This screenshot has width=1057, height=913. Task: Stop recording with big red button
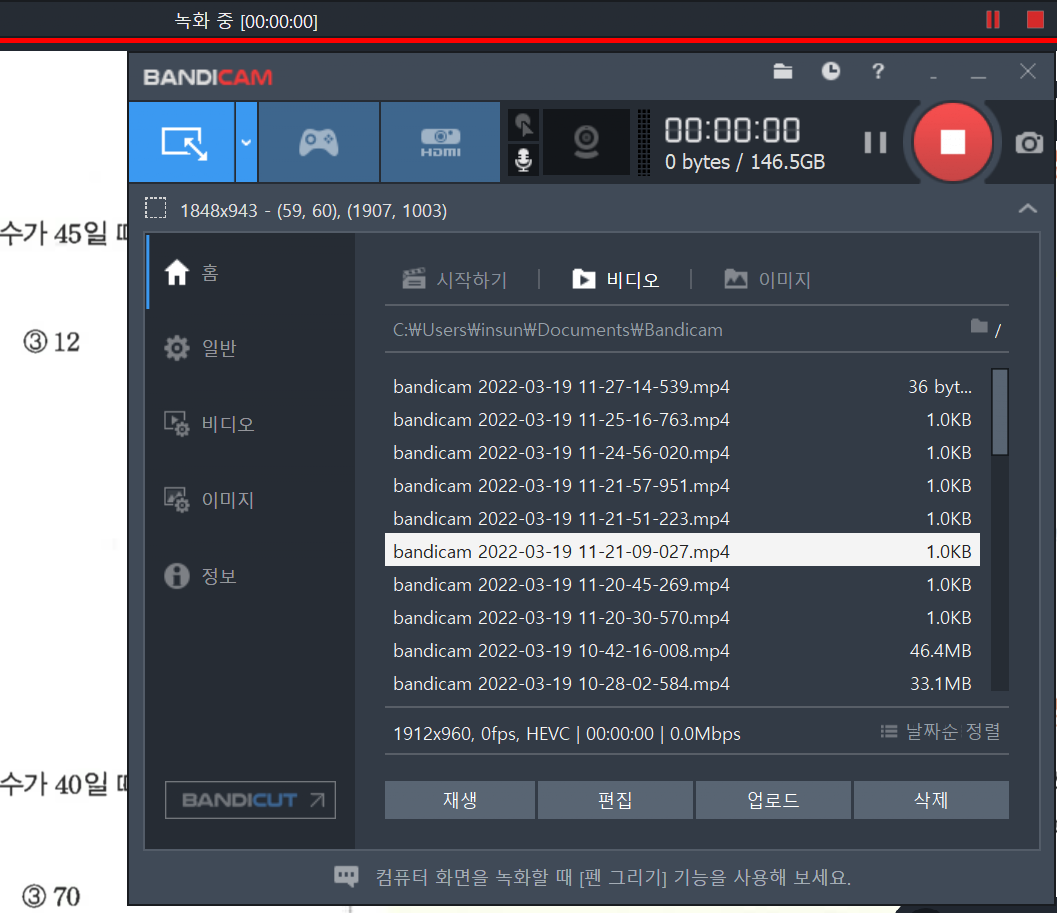coord(952,142)
